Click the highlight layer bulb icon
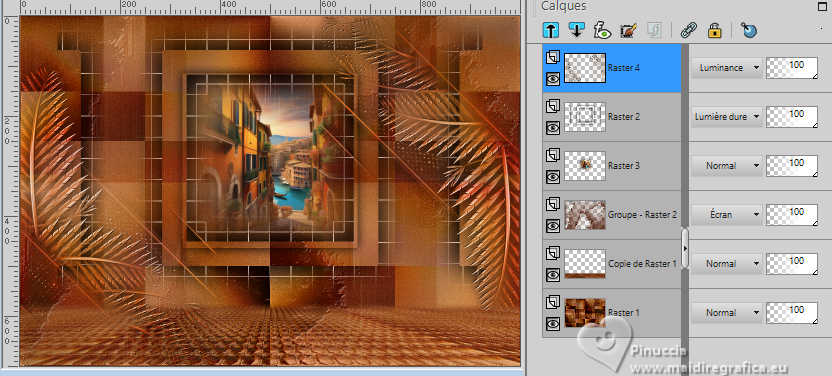This screenshot has width=832, height=376. pos(749,30)
